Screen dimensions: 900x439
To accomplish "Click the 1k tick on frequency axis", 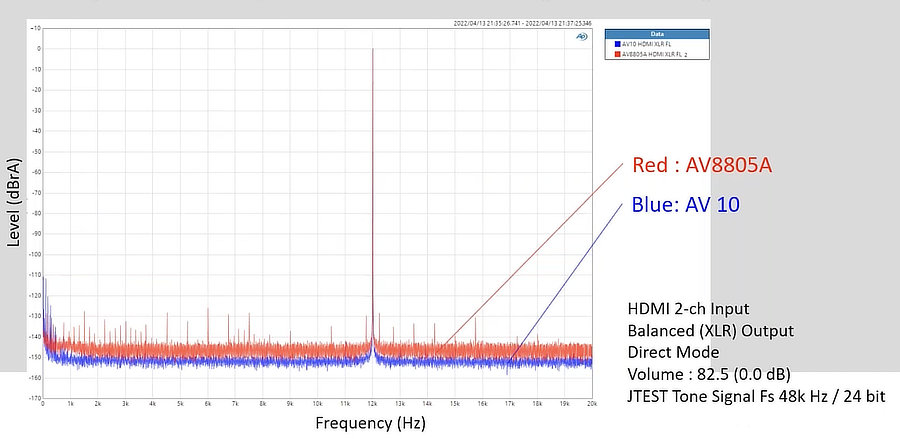I will click(71, 404).
